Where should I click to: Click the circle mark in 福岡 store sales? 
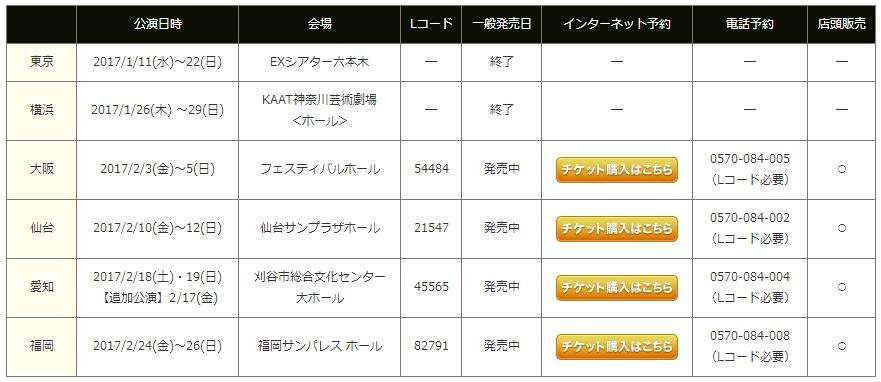[841, 345]
